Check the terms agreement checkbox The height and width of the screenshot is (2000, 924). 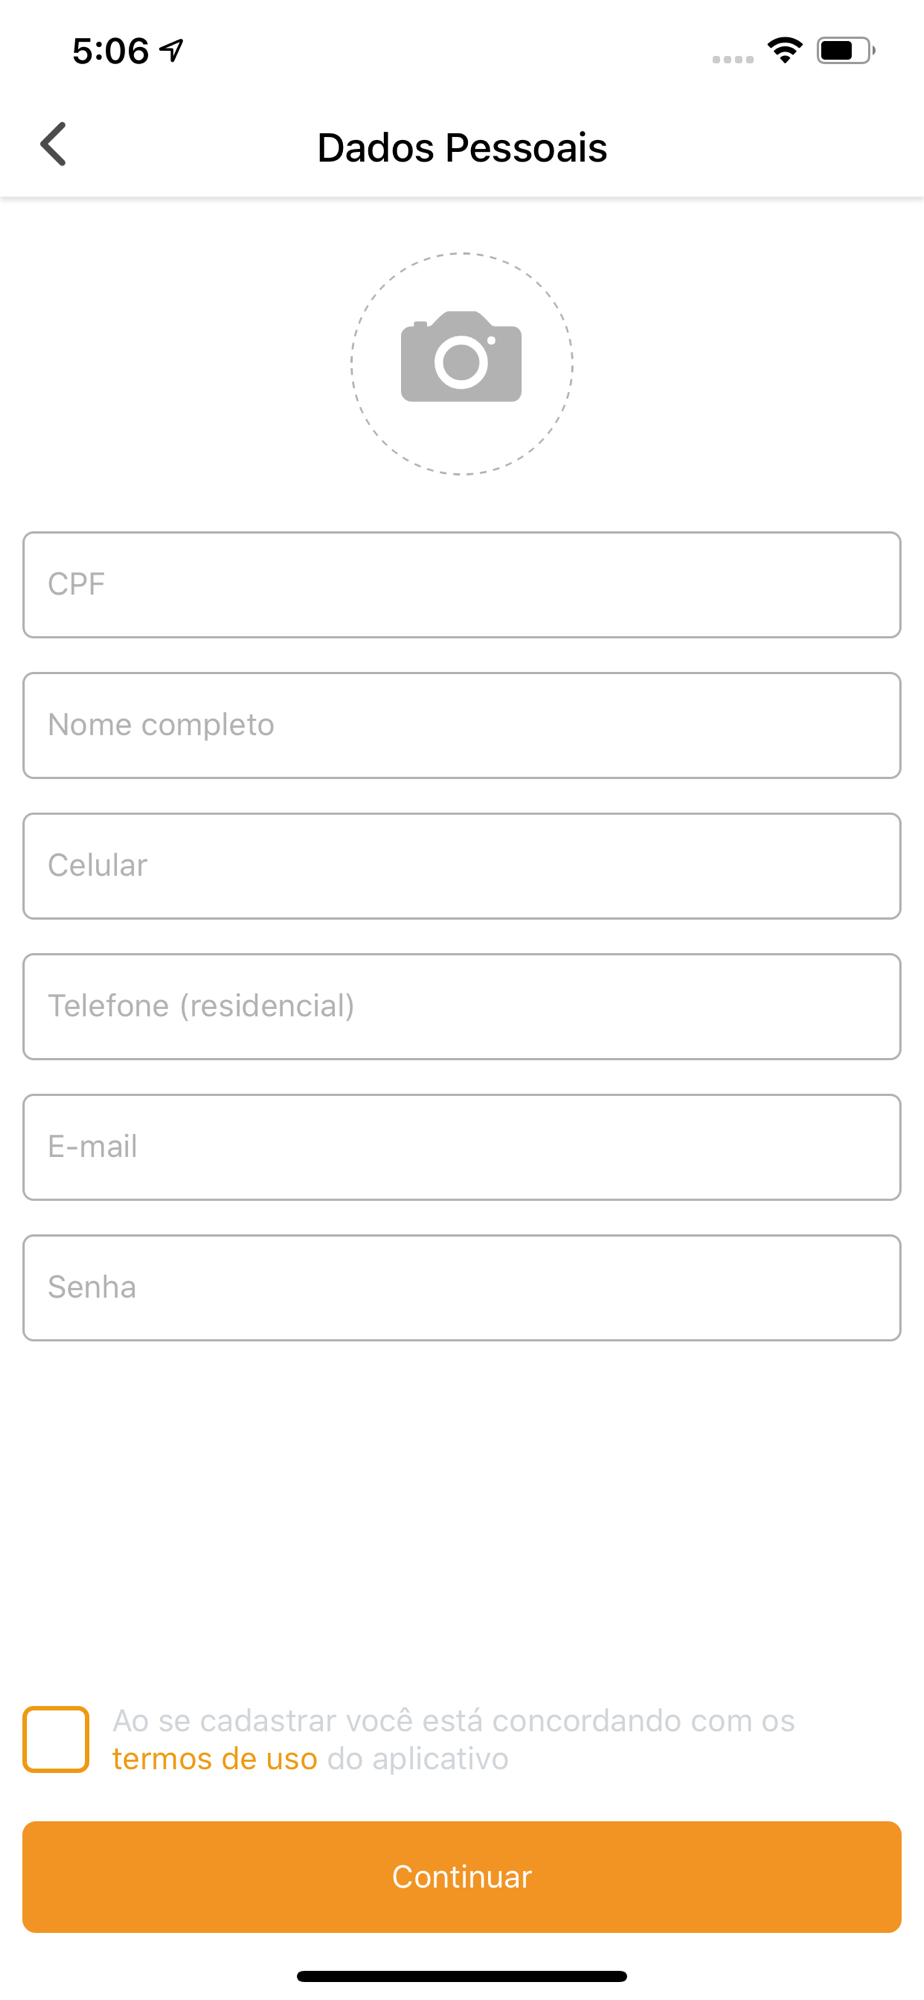[56, 1739]
